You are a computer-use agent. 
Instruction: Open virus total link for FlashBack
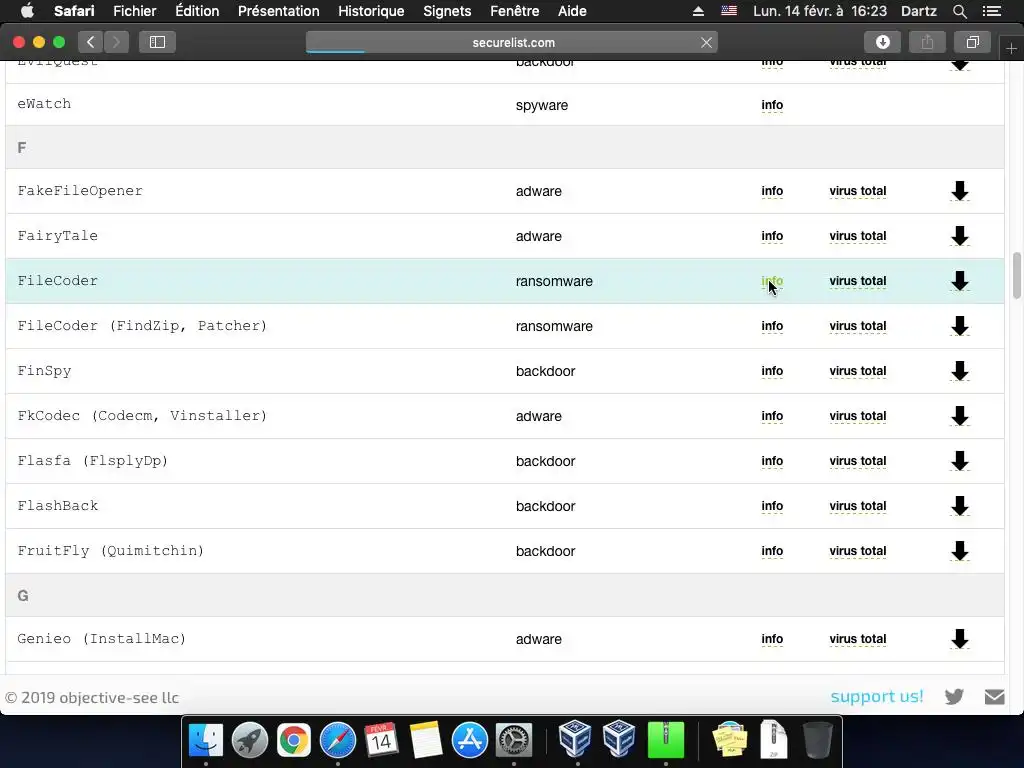857,506
